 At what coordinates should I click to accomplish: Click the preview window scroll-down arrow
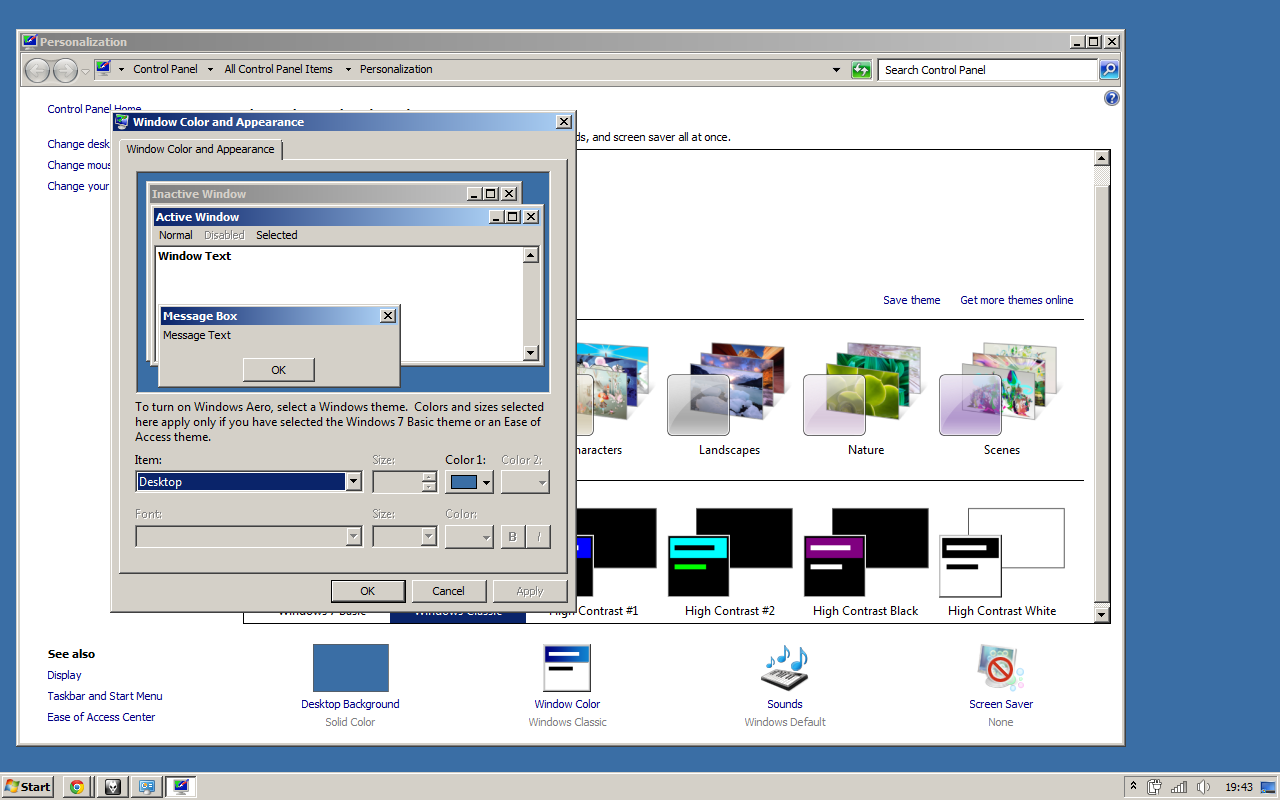point(531,353)
